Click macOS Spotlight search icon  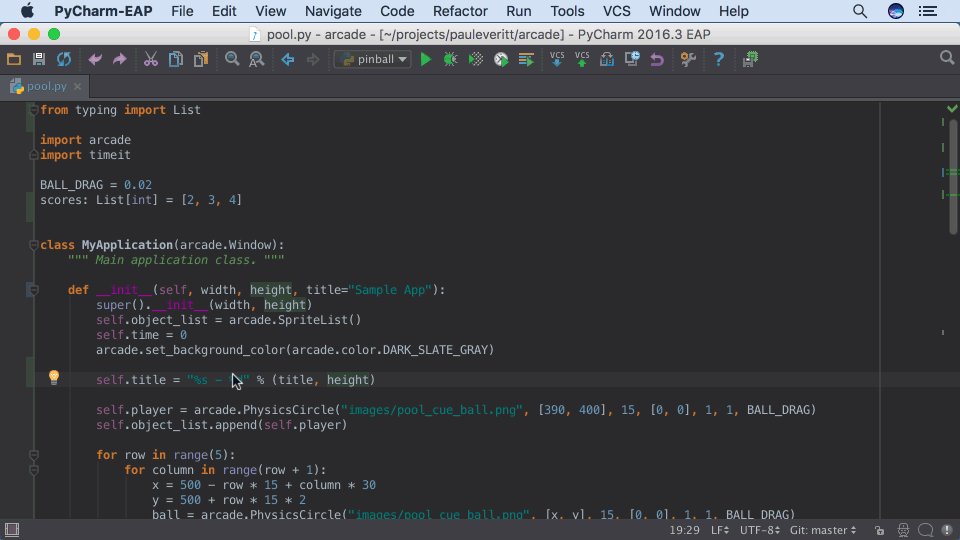coord(860,11)
